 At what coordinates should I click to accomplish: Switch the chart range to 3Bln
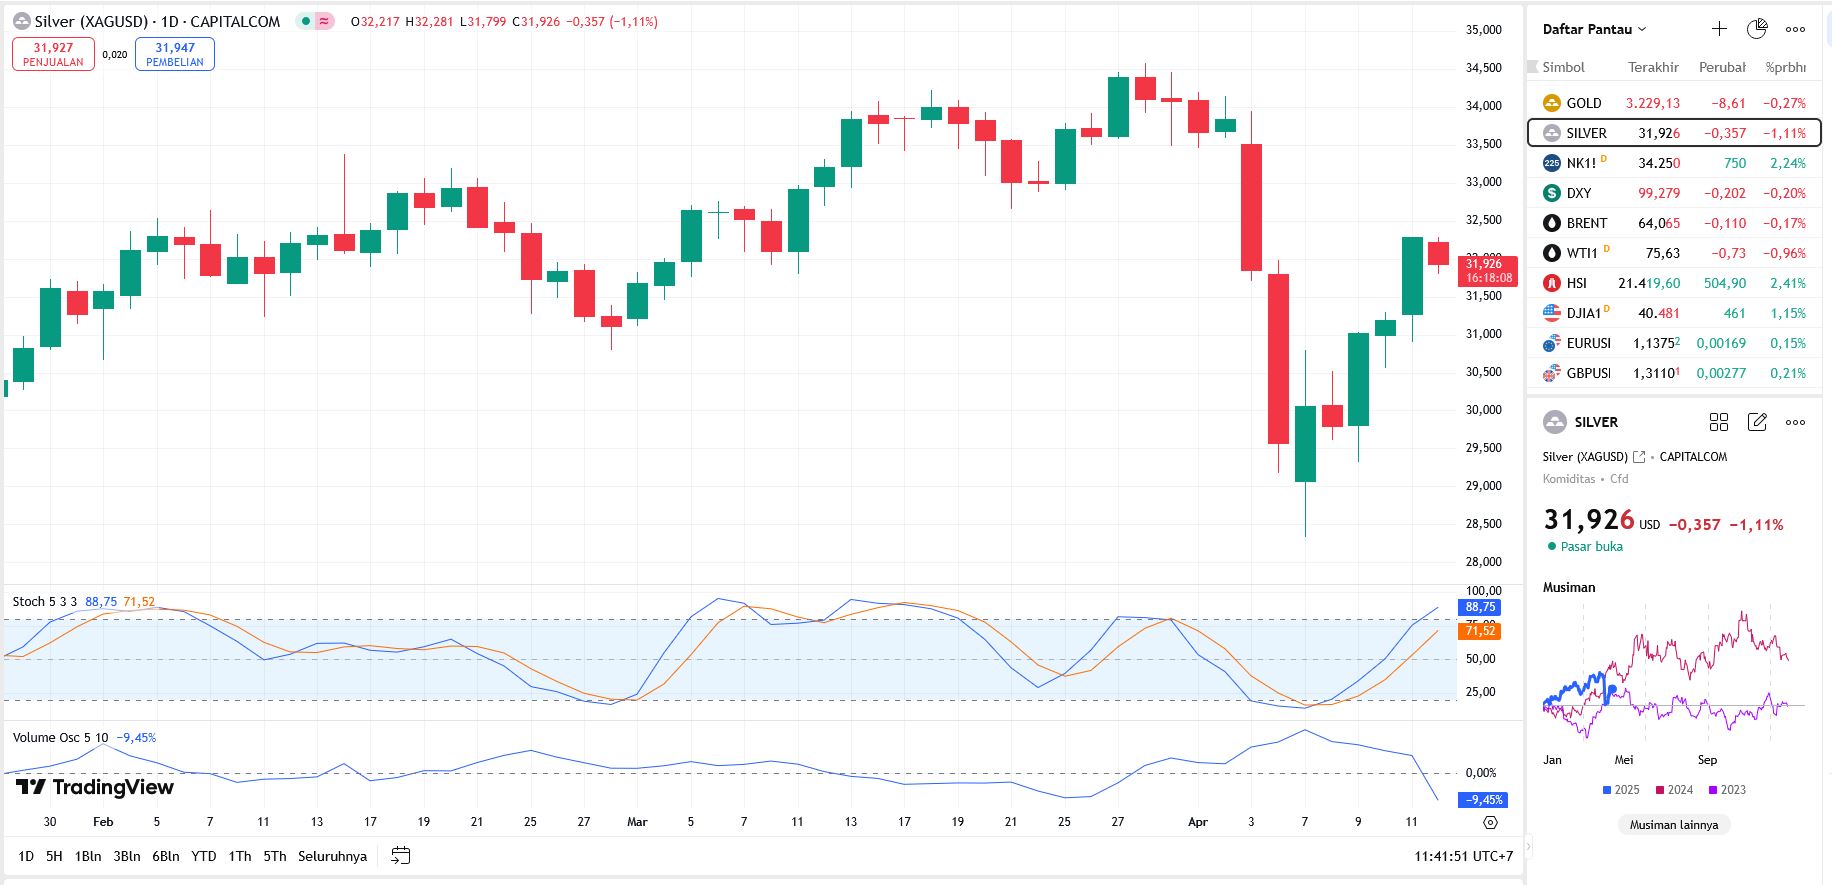coord(127,856)
